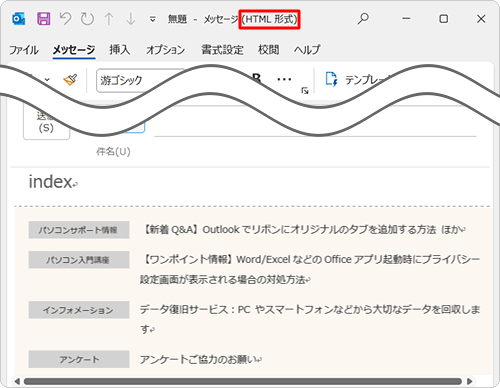Open the ファイル tab

click(24, 50)
